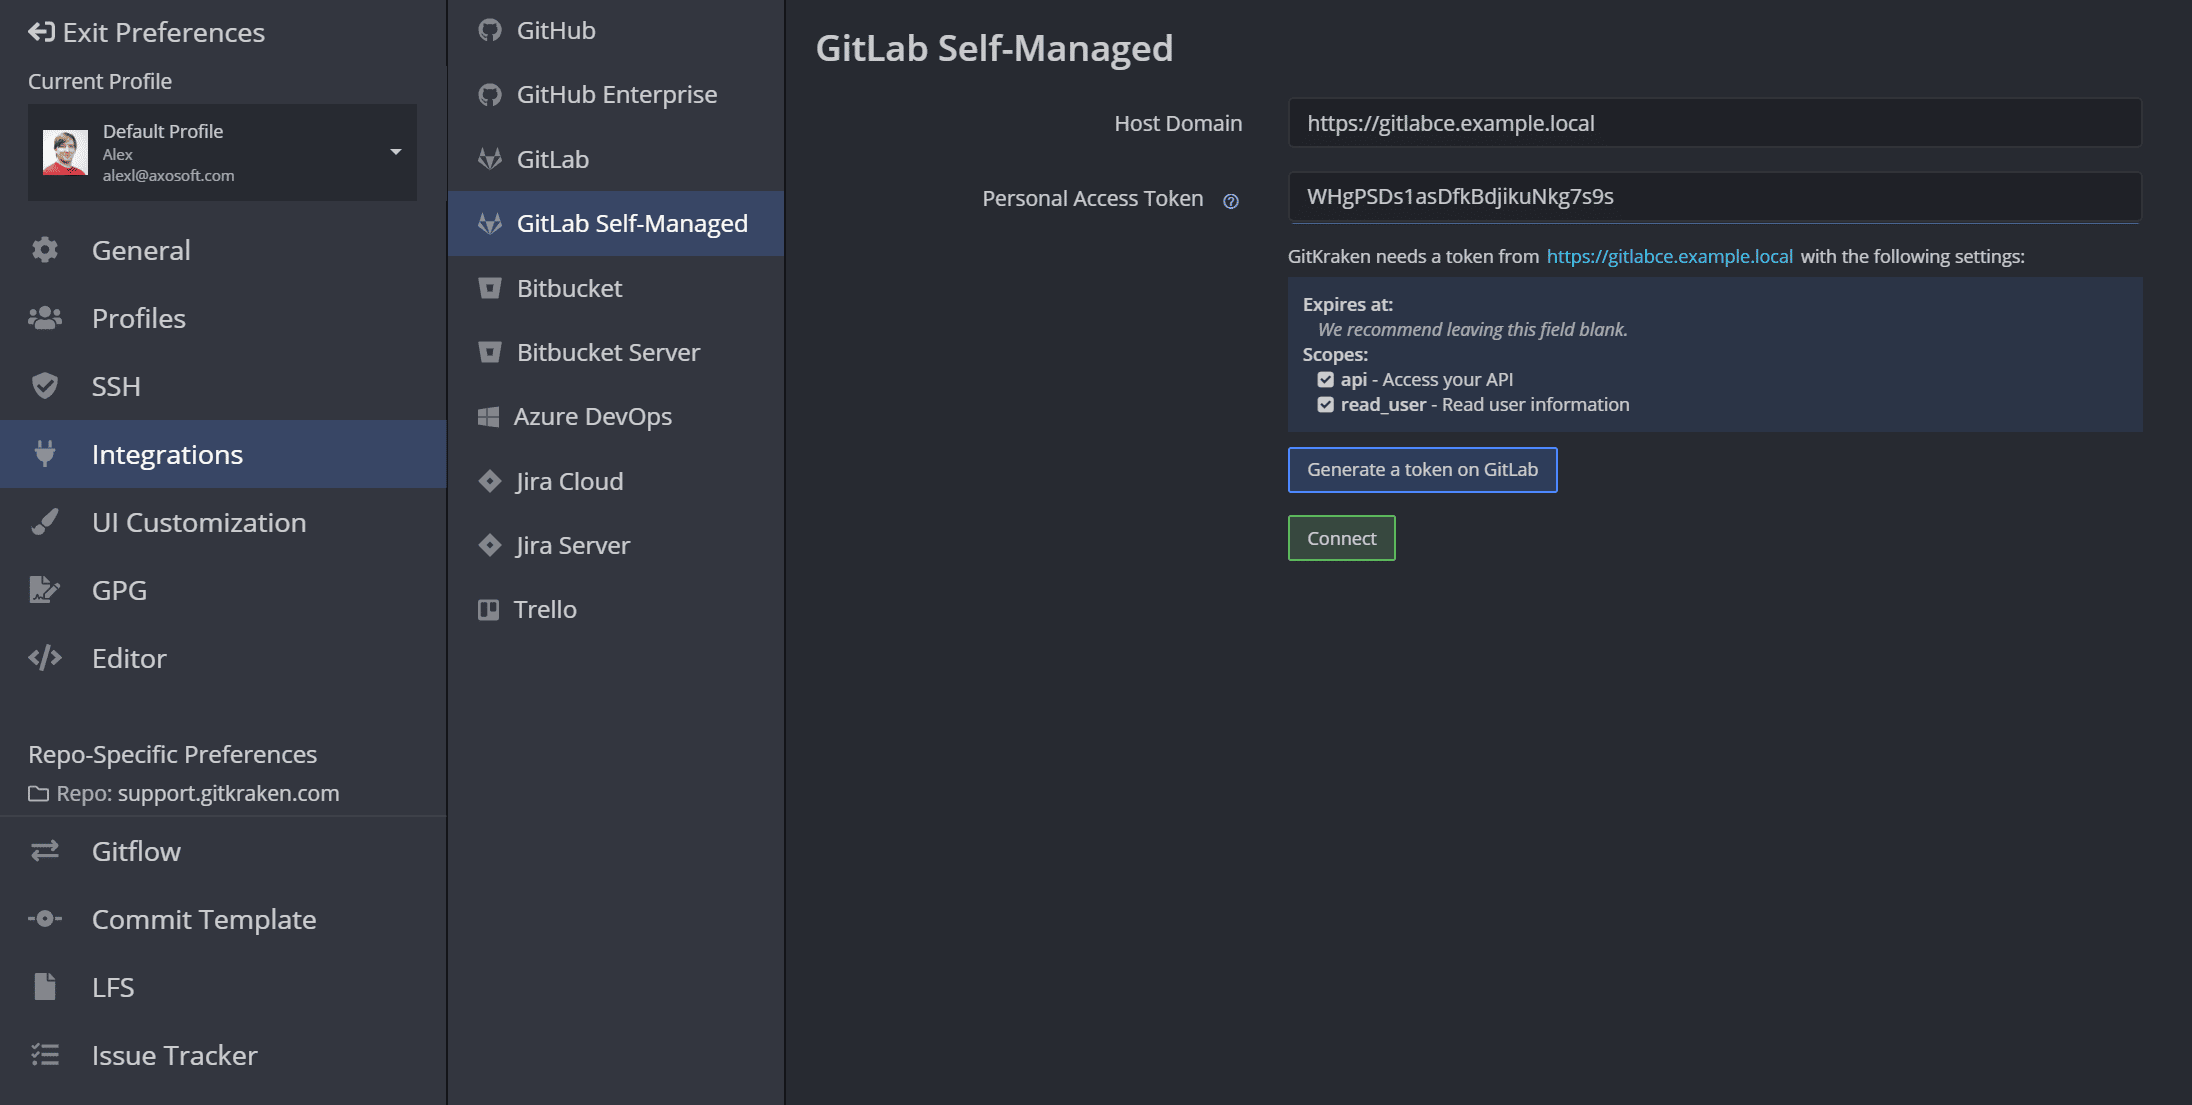Click the Azure DevOps windows icon
Image resolution: width=2192 pixels, height=1105 pixels.
(488, 417)
